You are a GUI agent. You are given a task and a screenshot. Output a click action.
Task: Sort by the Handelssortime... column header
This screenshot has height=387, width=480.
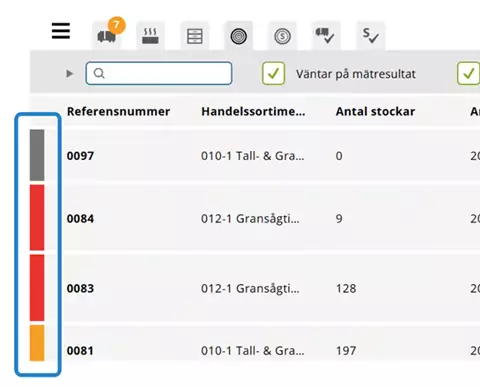click(x=253, y=111)
